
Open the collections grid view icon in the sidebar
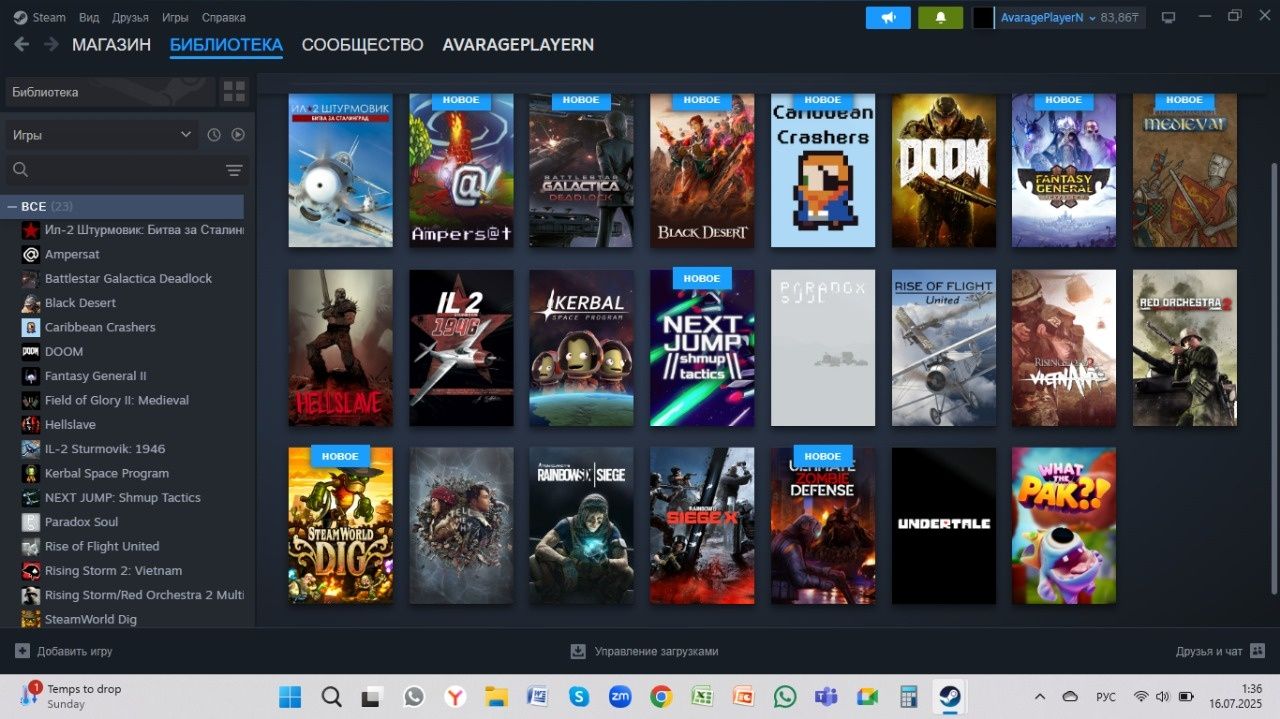(x=234, y=92)
